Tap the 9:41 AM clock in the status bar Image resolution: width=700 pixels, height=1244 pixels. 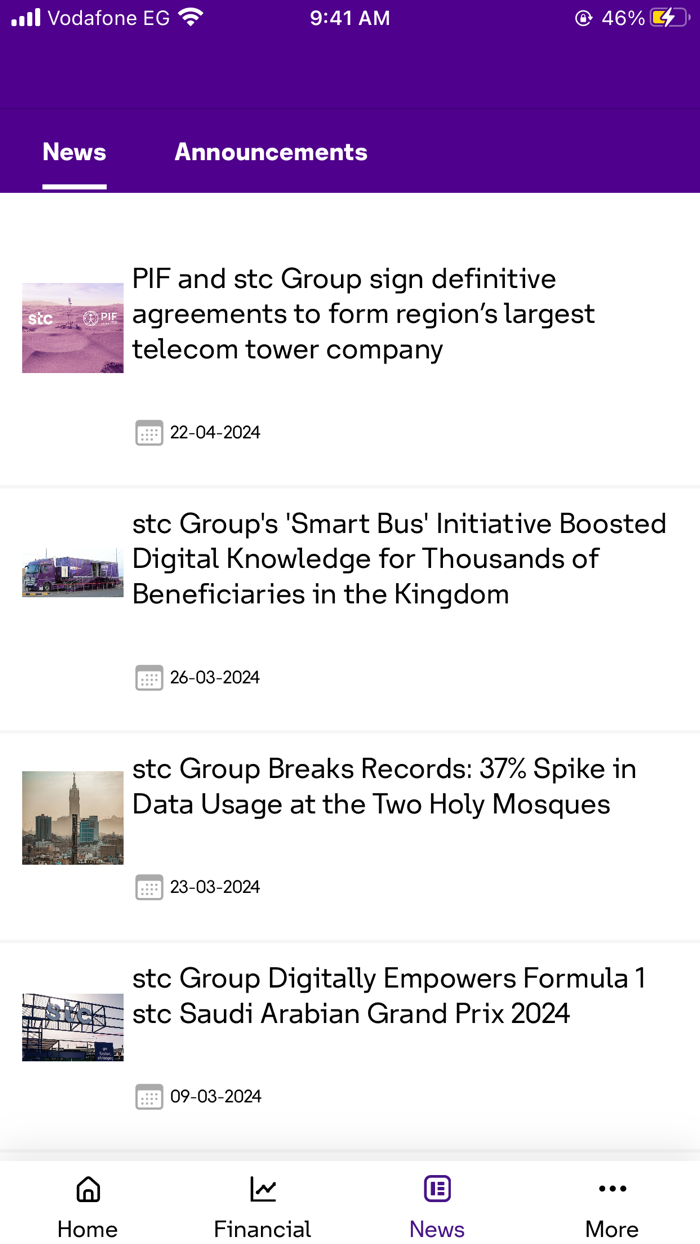pyautogui.click(x=349, y=17)
